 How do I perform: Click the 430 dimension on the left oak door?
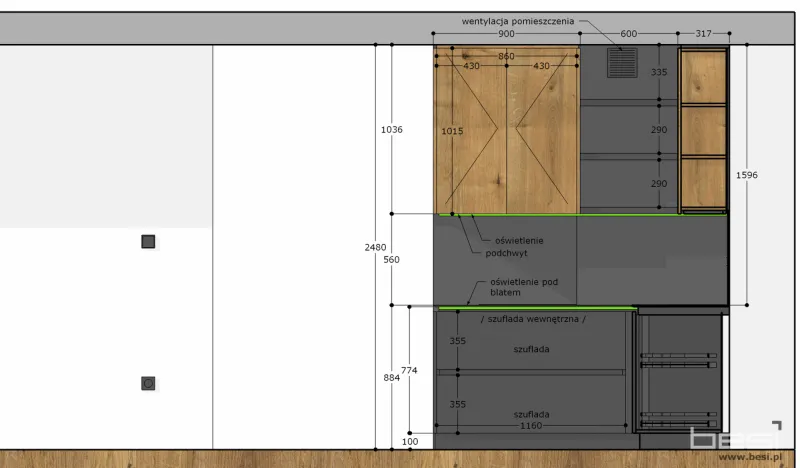(471, 66)
